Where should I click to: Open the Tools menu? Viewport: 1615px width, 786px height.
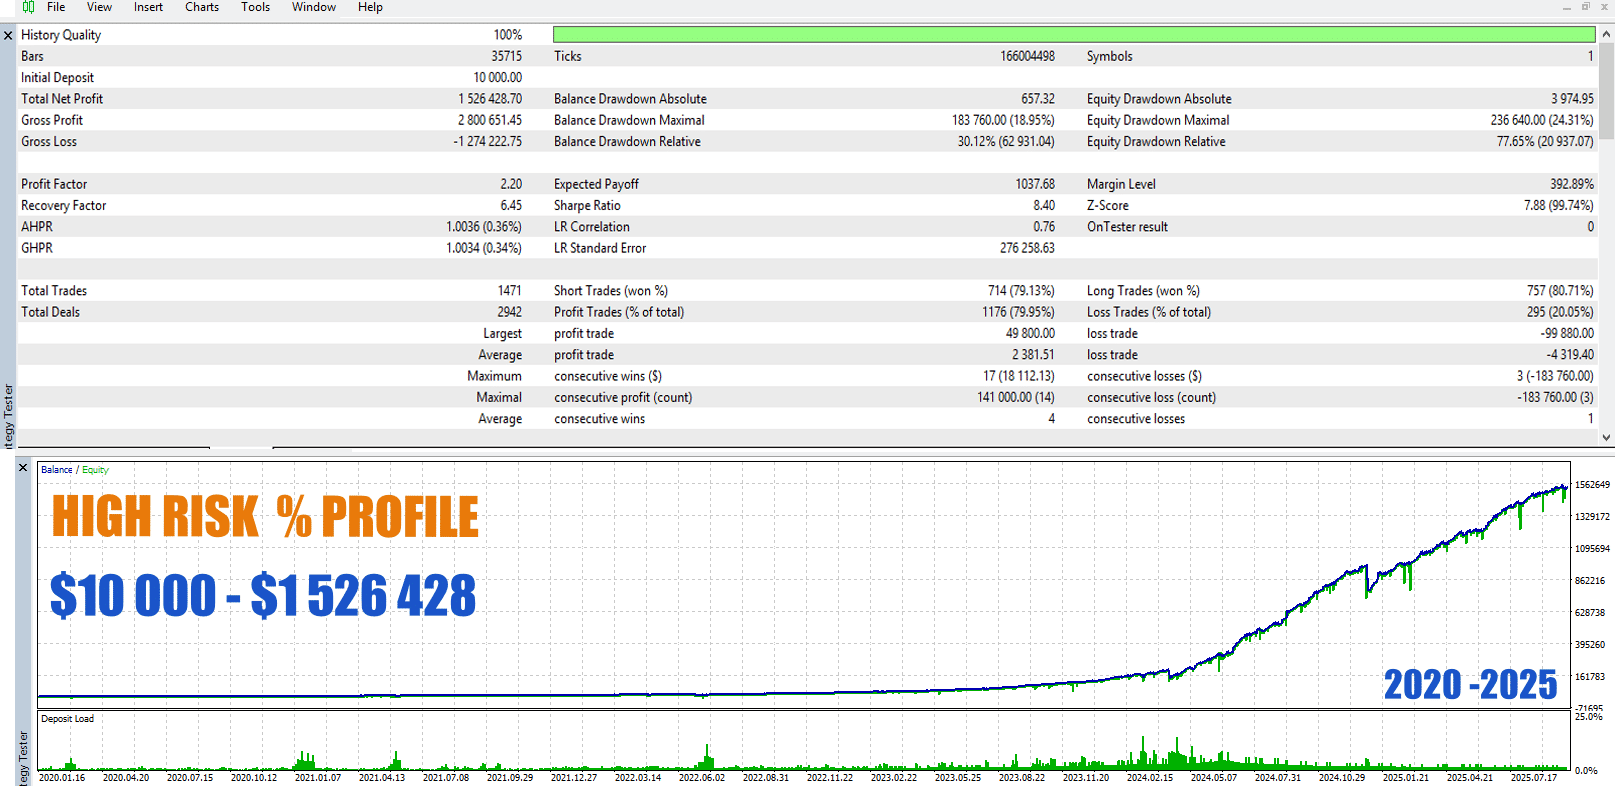pyautogui.click(x=255, y=7)
